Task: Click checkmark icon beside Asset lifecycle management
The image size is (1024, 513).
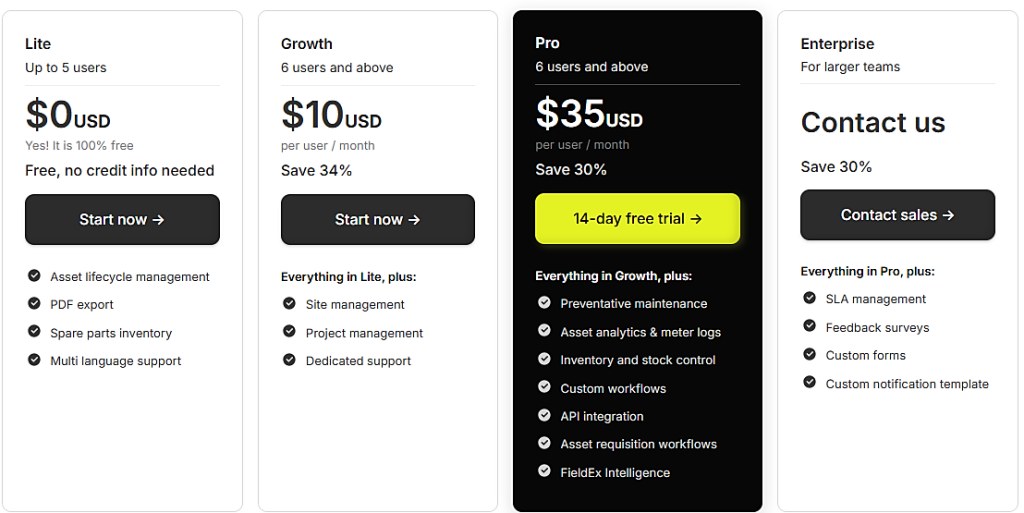Action: point(34,276)
